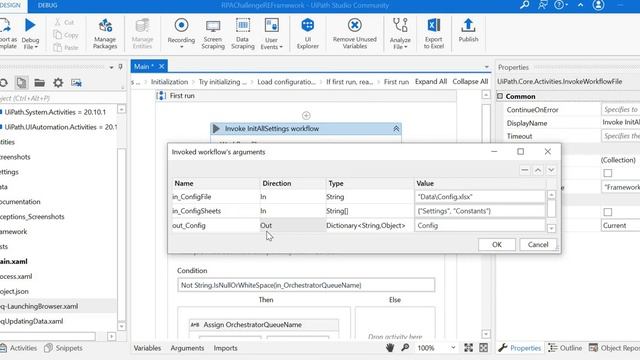Open the Help menu icon

pos(561,5)
